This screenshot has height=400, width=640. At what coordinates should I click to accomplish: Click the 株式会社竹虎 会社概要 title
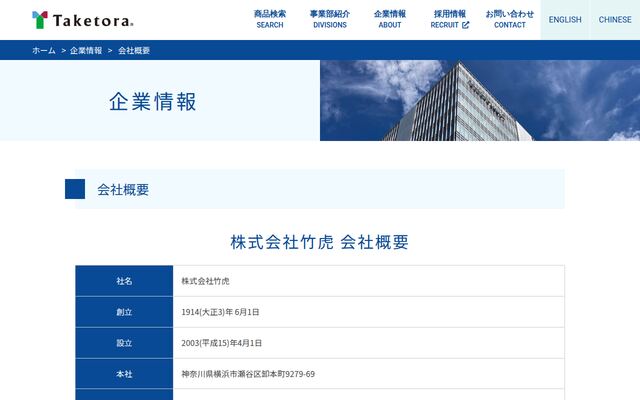(x=320, y=242)
